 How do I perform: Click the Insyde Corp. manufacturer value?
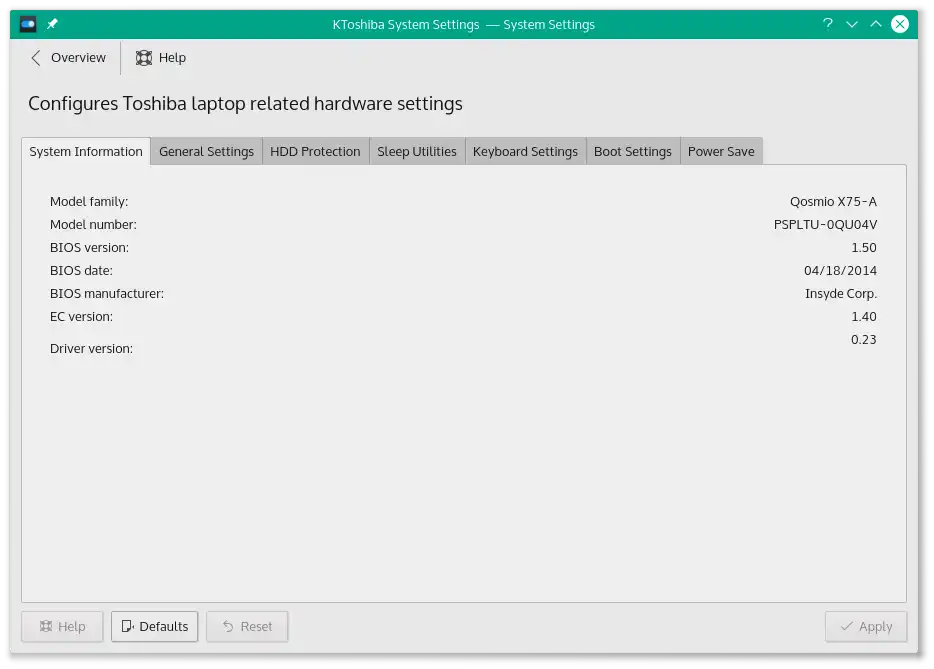click(840, 294)
